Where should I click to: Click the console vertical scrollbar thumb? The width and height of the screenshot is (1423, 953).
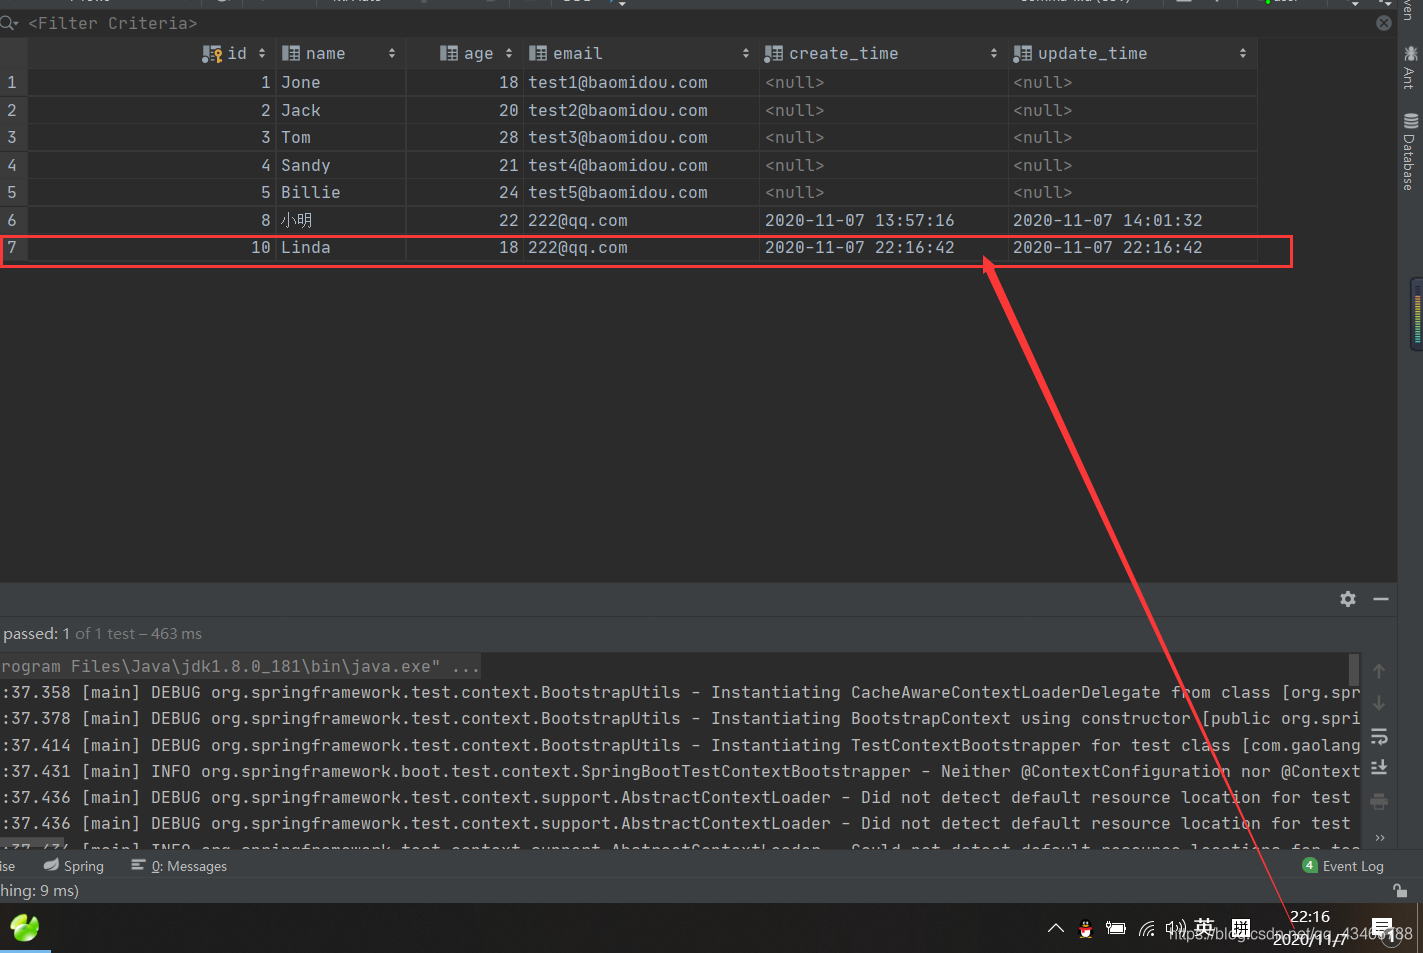tap(1354, 668)
